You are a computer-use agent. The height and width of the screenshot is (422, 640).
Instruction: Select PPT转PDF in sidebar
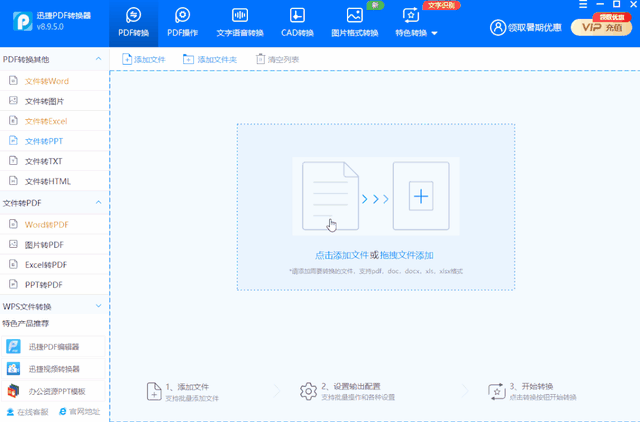54,284
